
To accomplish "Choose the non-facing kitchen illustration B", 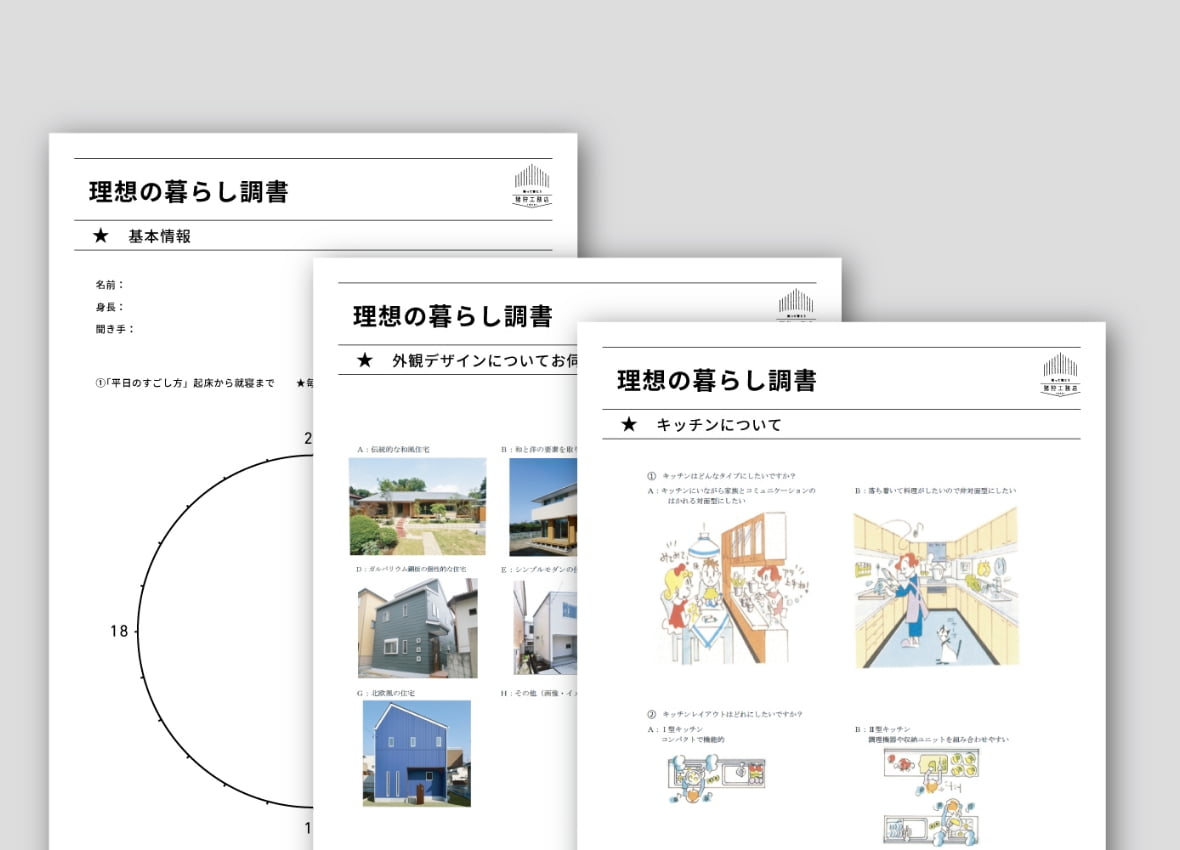I will (x=935, y=590).
